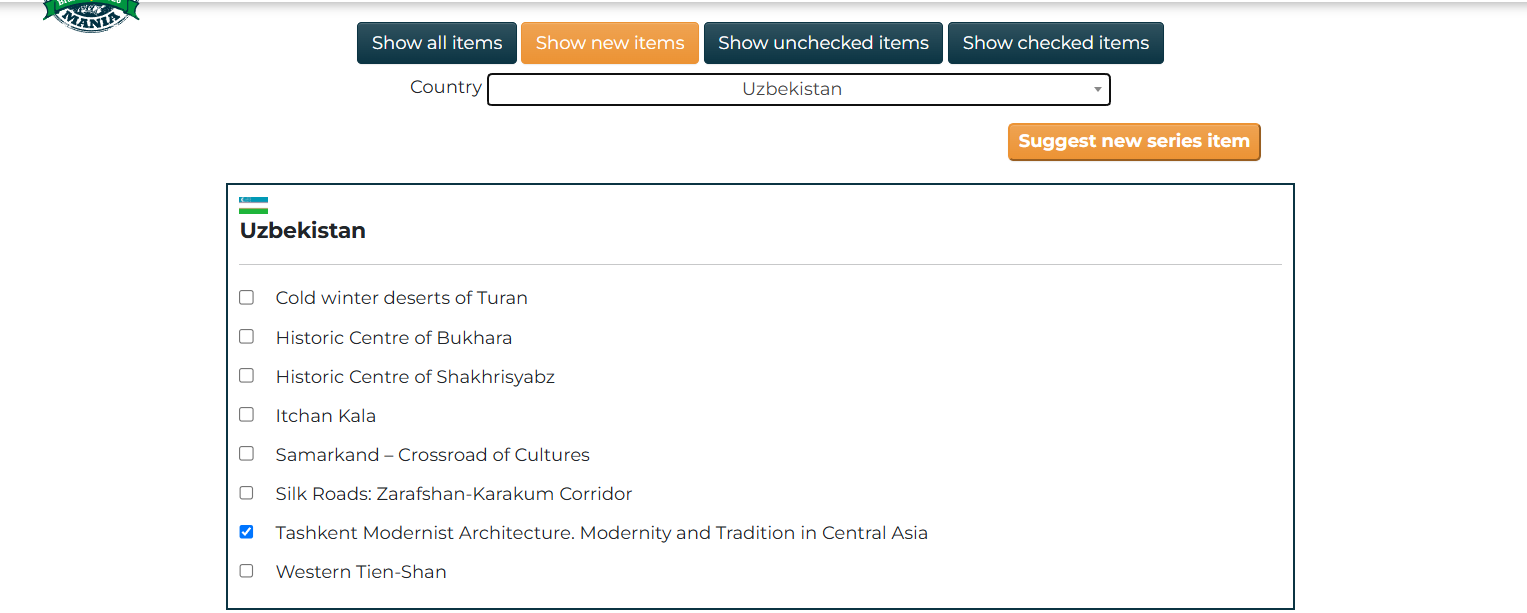Click the Western Tien-Shan label text
The width and height of the screenshot is (1527, 613).
tap(361, 572)
